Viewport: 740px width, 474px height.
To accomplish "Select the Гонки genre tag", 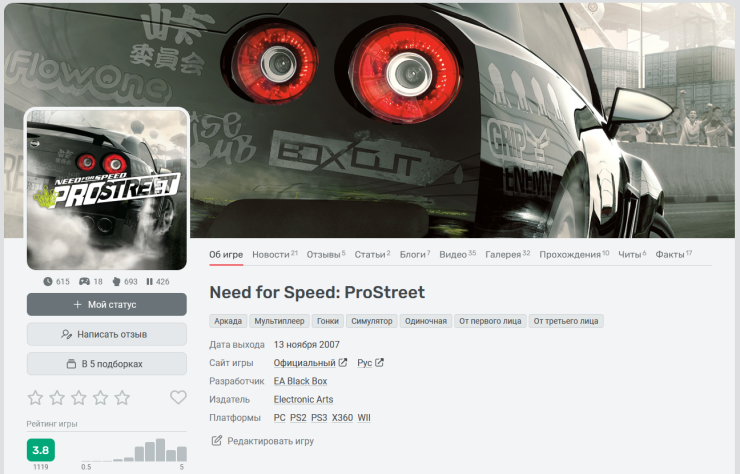I will (x=328, y=321).
